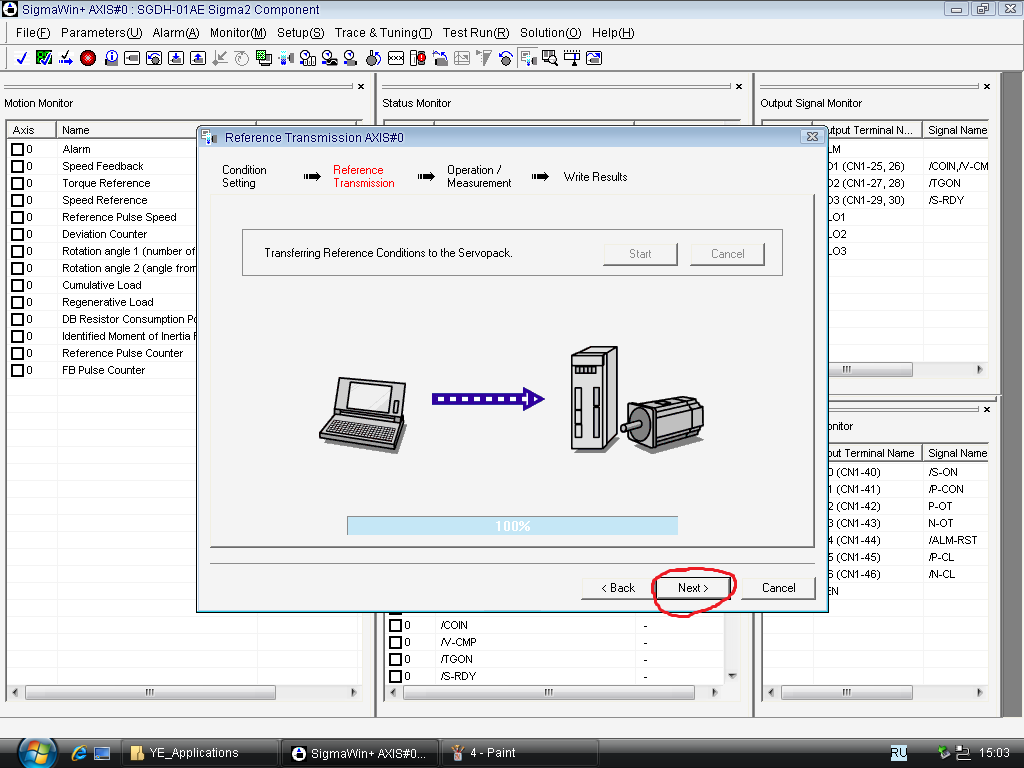Click the Cancel button beside Start
Screen dimensions: 1024x768
728,254
